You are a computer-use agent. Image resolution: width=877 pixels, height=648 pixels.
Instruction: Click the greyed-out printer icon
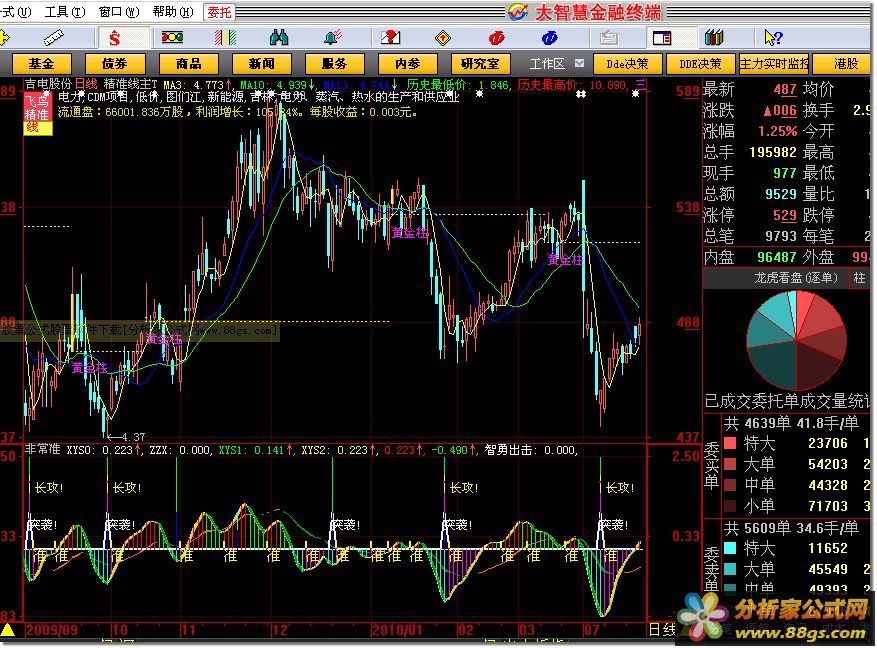(609, 38)
